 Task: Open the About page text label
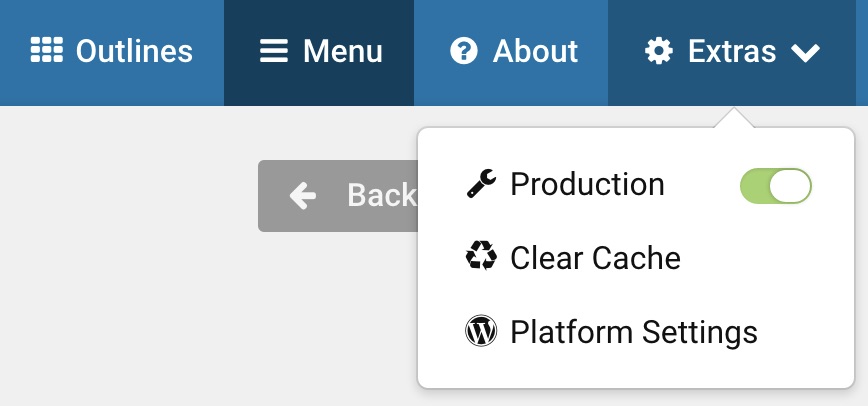535,52
